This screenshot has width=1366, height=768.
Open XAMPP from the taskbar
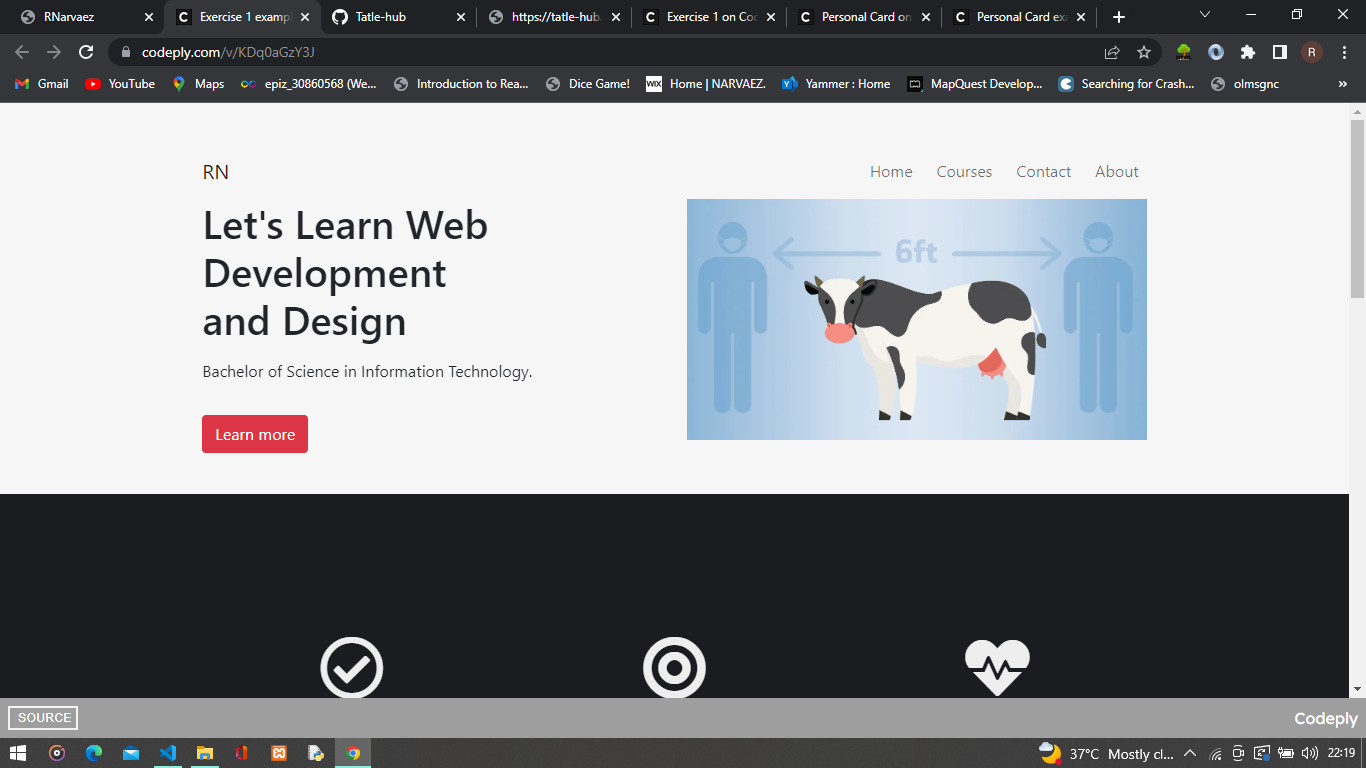279,753
